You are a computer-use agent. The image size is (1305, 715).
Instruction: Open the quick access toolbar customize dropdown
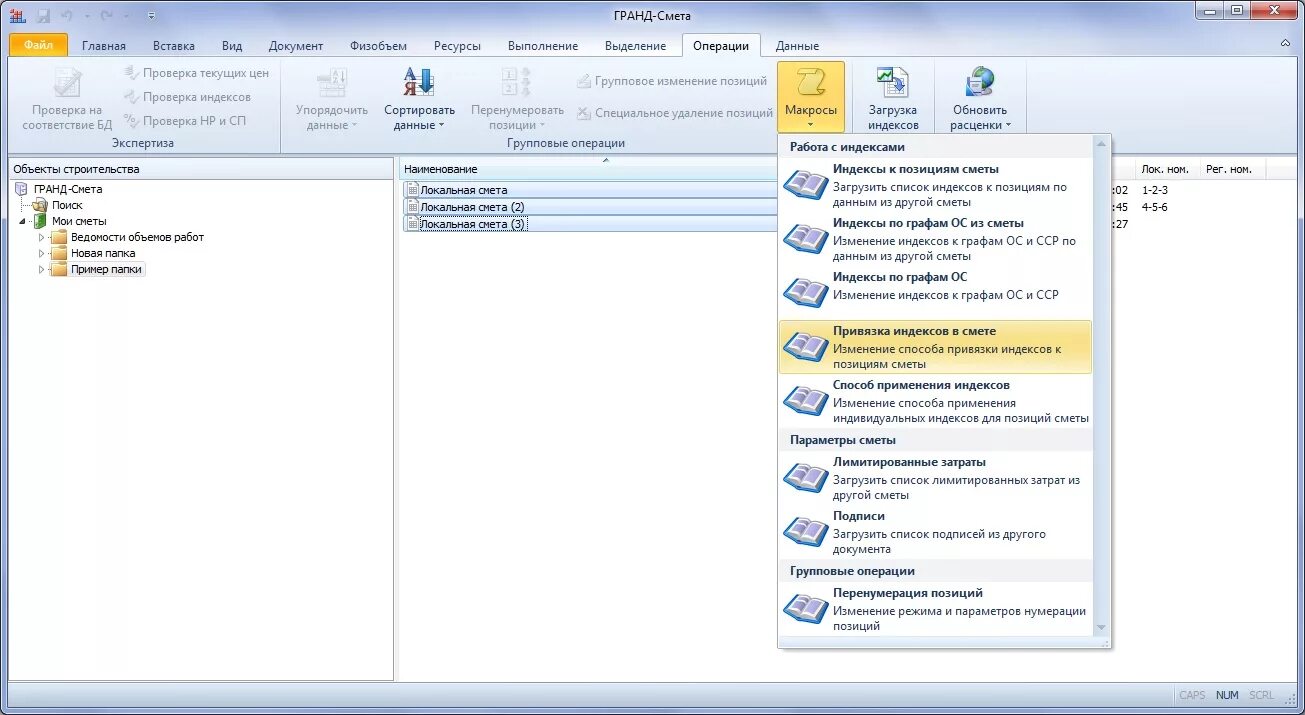pyautogui.click(x=151, y=16)
